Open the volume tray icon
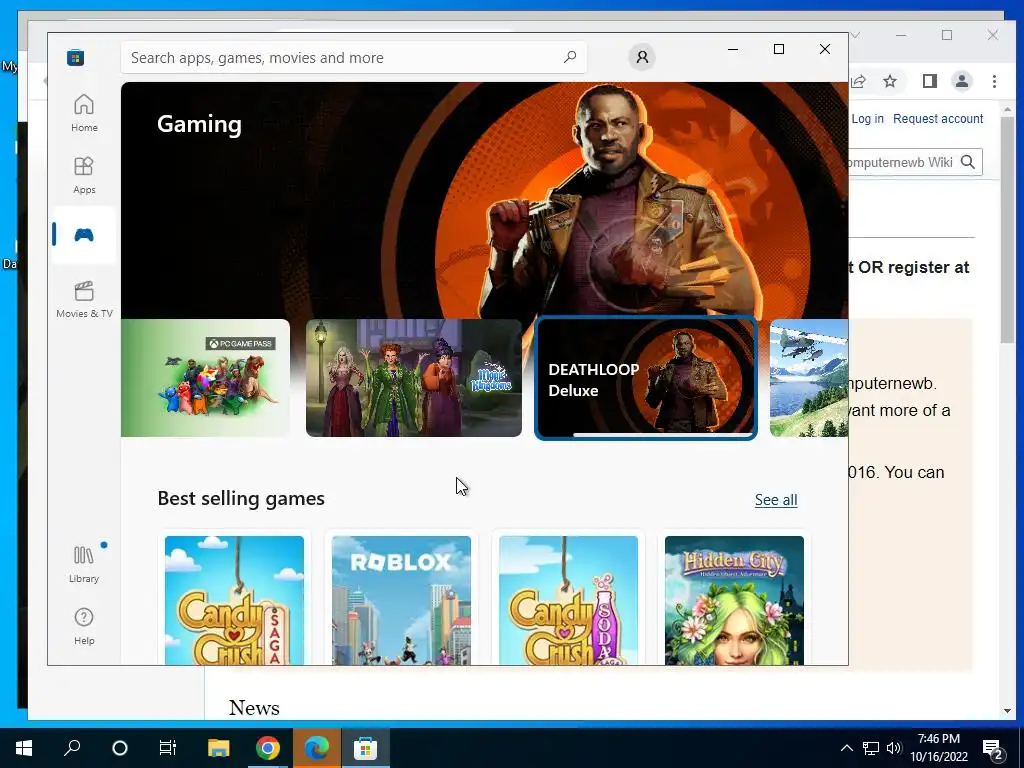Screen dimensions: 1024x768 [x=894, y=748]
